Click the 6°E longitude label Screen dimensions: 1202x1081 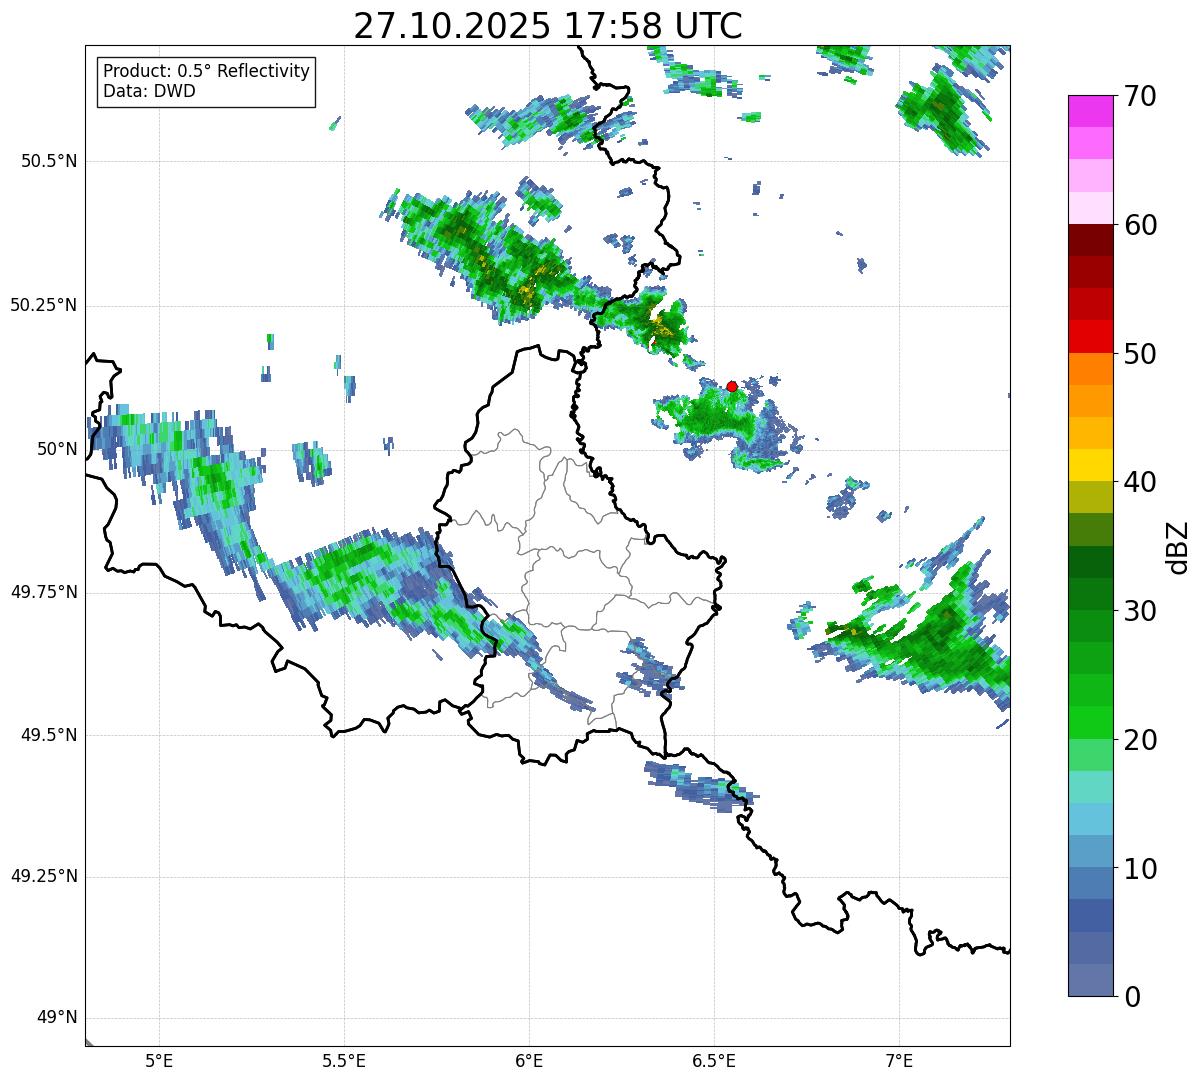click(x=529, y=1061)
